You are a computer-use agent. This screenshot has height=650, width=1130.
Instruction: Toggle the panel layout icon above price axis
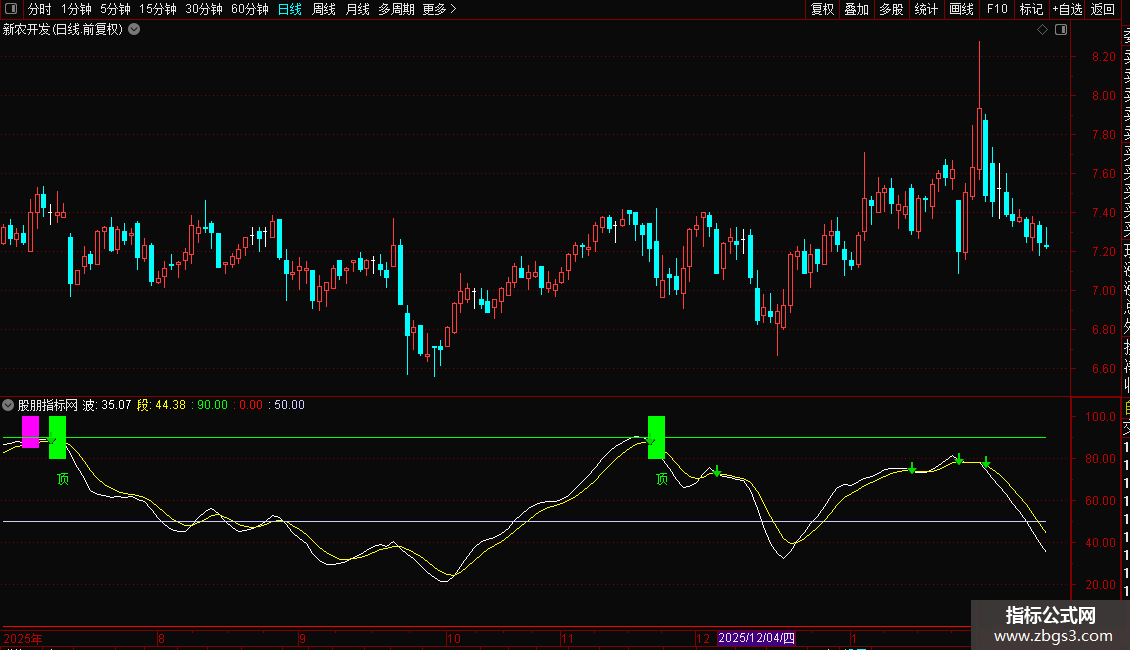coord(1061,30)
